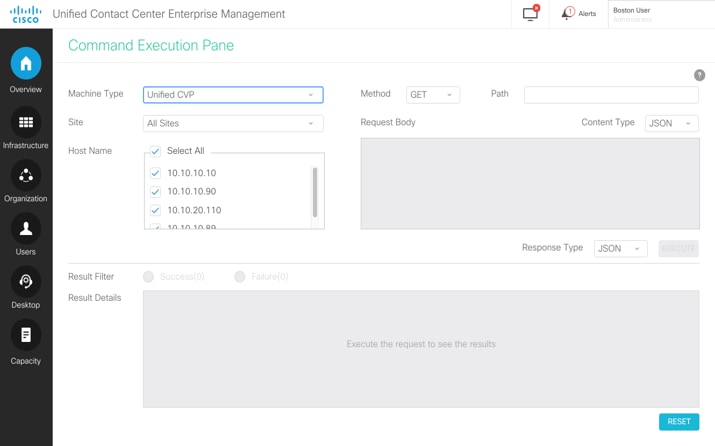Screen dimensions: 715x446
Task: Click the Infrastructure label in sidebar
Action: (x=26, y=145)
